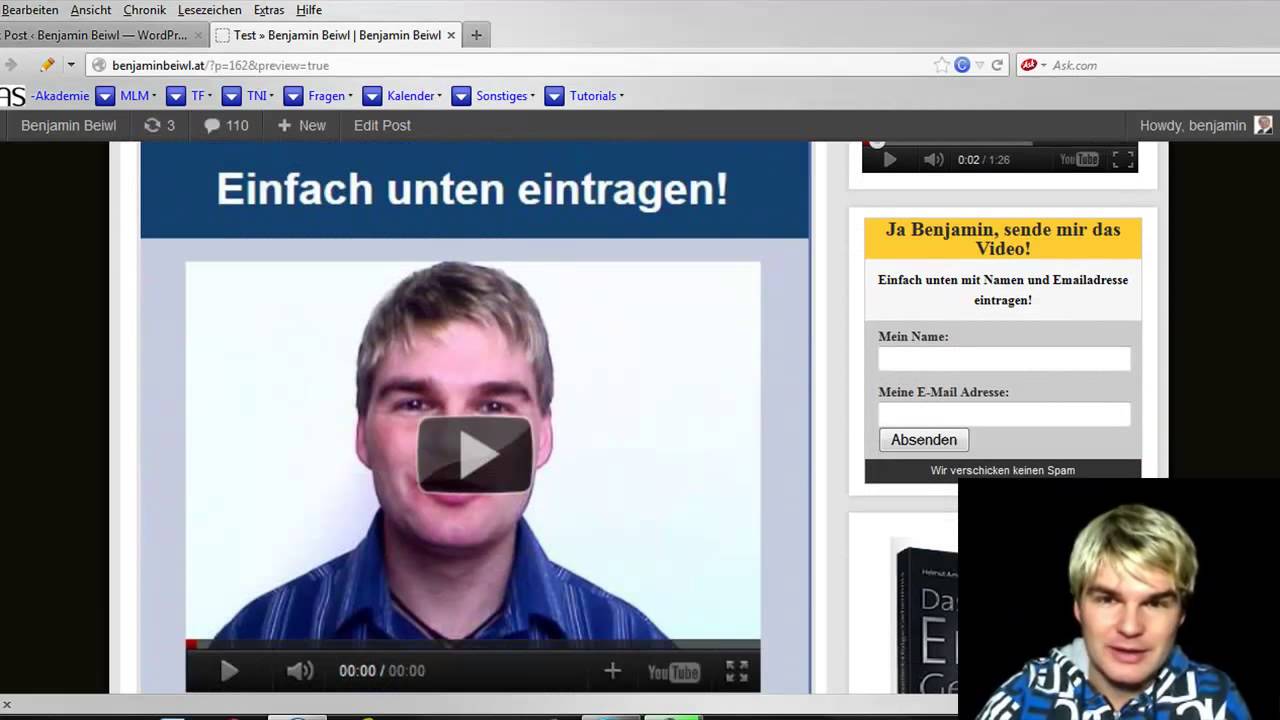Play the main video with center play button
Image resolution: width=1280 pixels, height=720 pixels.
(475, 455)
